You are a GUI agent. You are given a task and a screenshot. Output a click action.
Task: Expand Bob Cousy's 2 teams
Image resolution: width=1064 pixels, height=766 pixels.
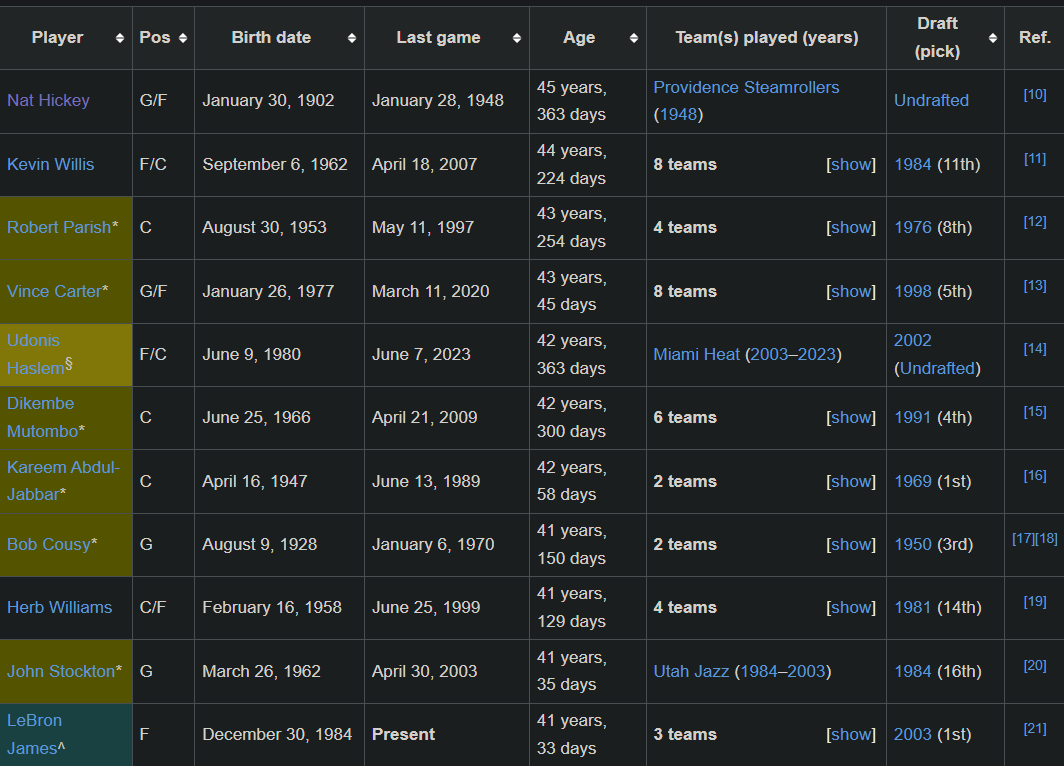tap(851, 544)
